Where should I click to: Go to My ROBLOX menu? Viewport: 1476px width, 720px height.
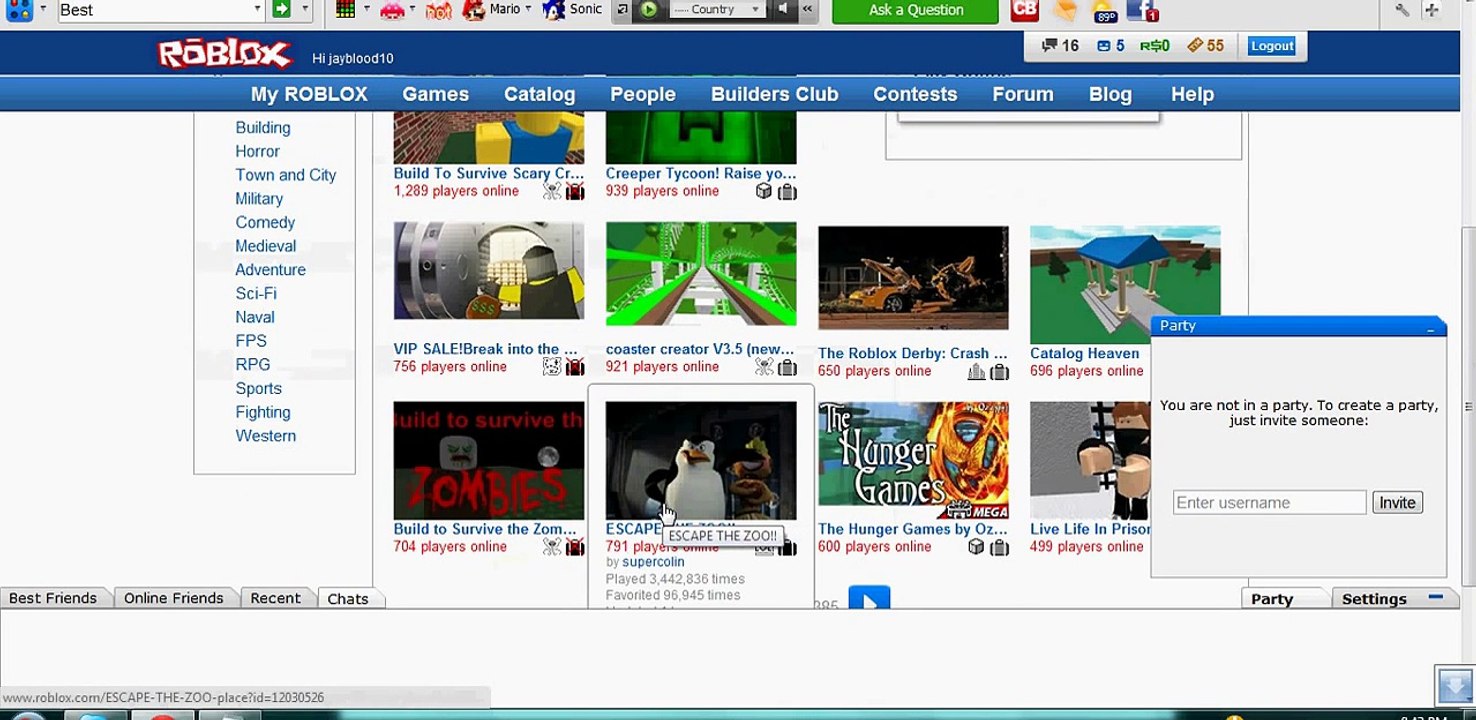[x=309, y=94]
